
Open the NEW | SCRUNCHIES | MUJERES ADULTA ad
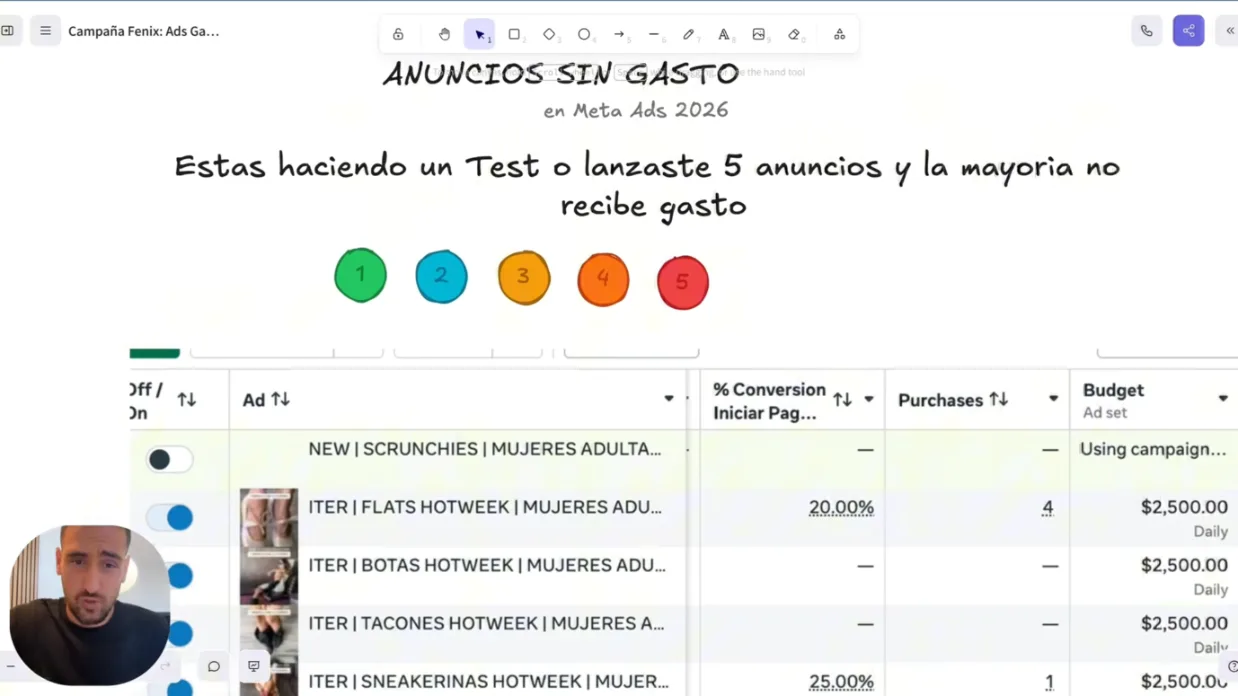[x=484, y=449]
